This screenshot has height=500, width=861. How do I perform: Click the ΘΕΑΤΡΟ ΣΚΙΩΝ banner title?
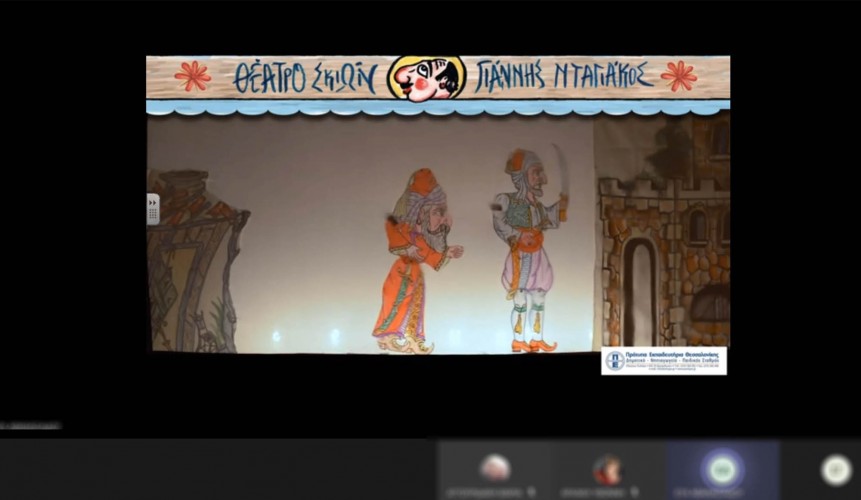tap(305, 78)
